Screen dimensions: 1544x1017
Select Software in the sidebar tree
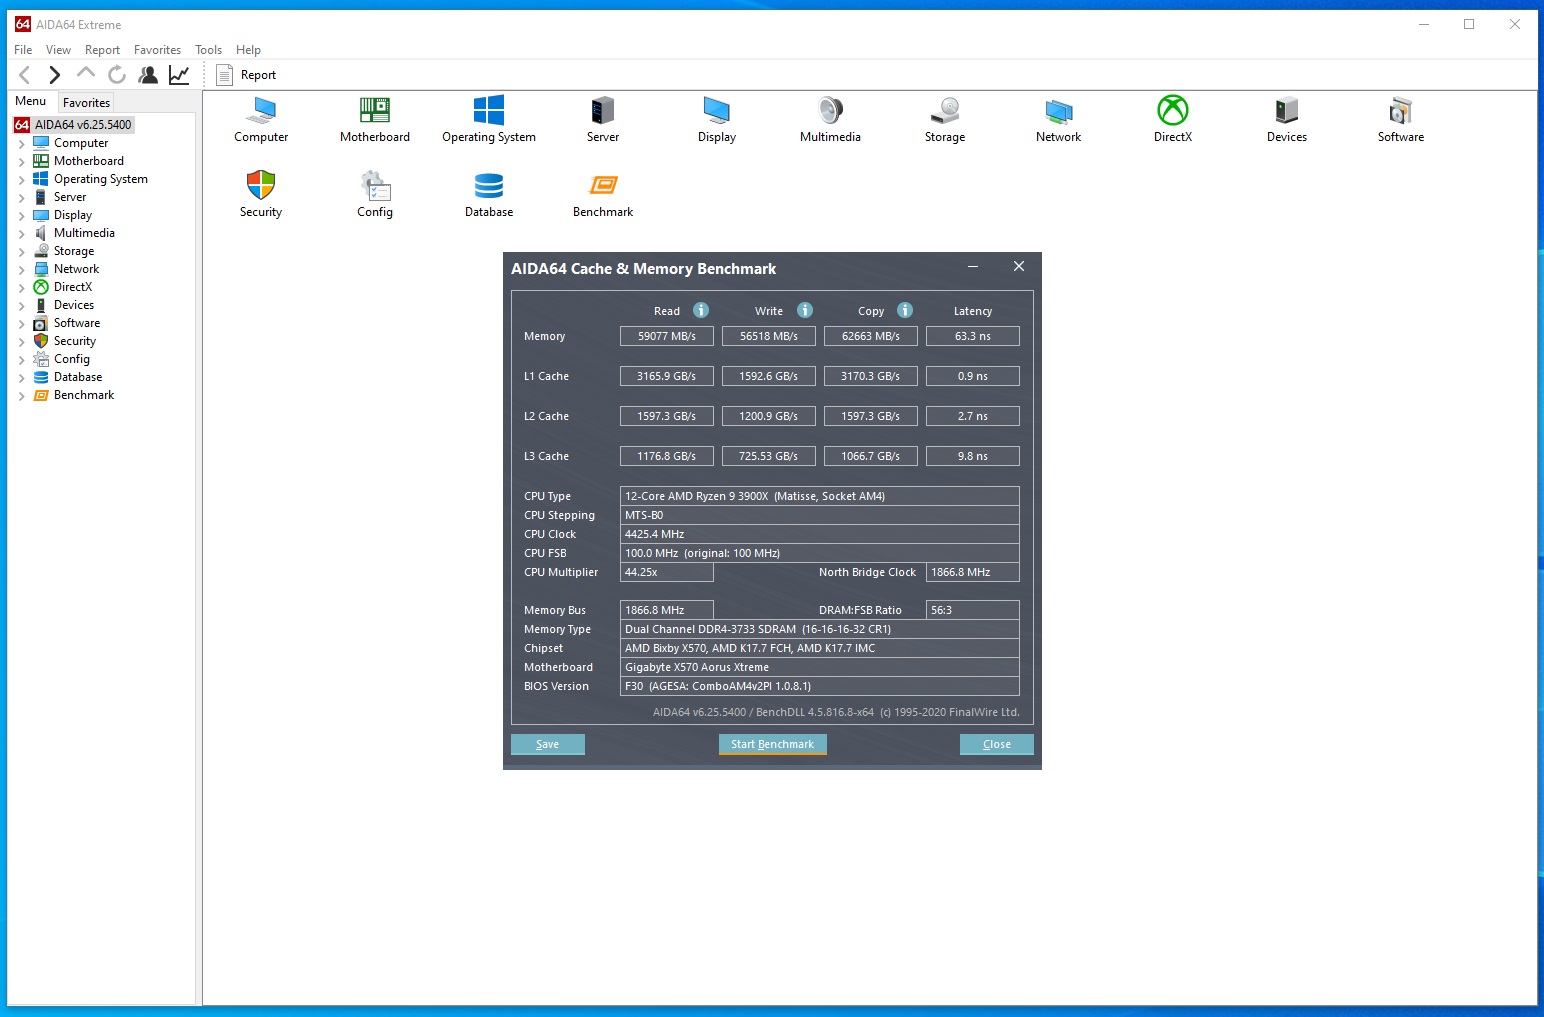point(77,323)
